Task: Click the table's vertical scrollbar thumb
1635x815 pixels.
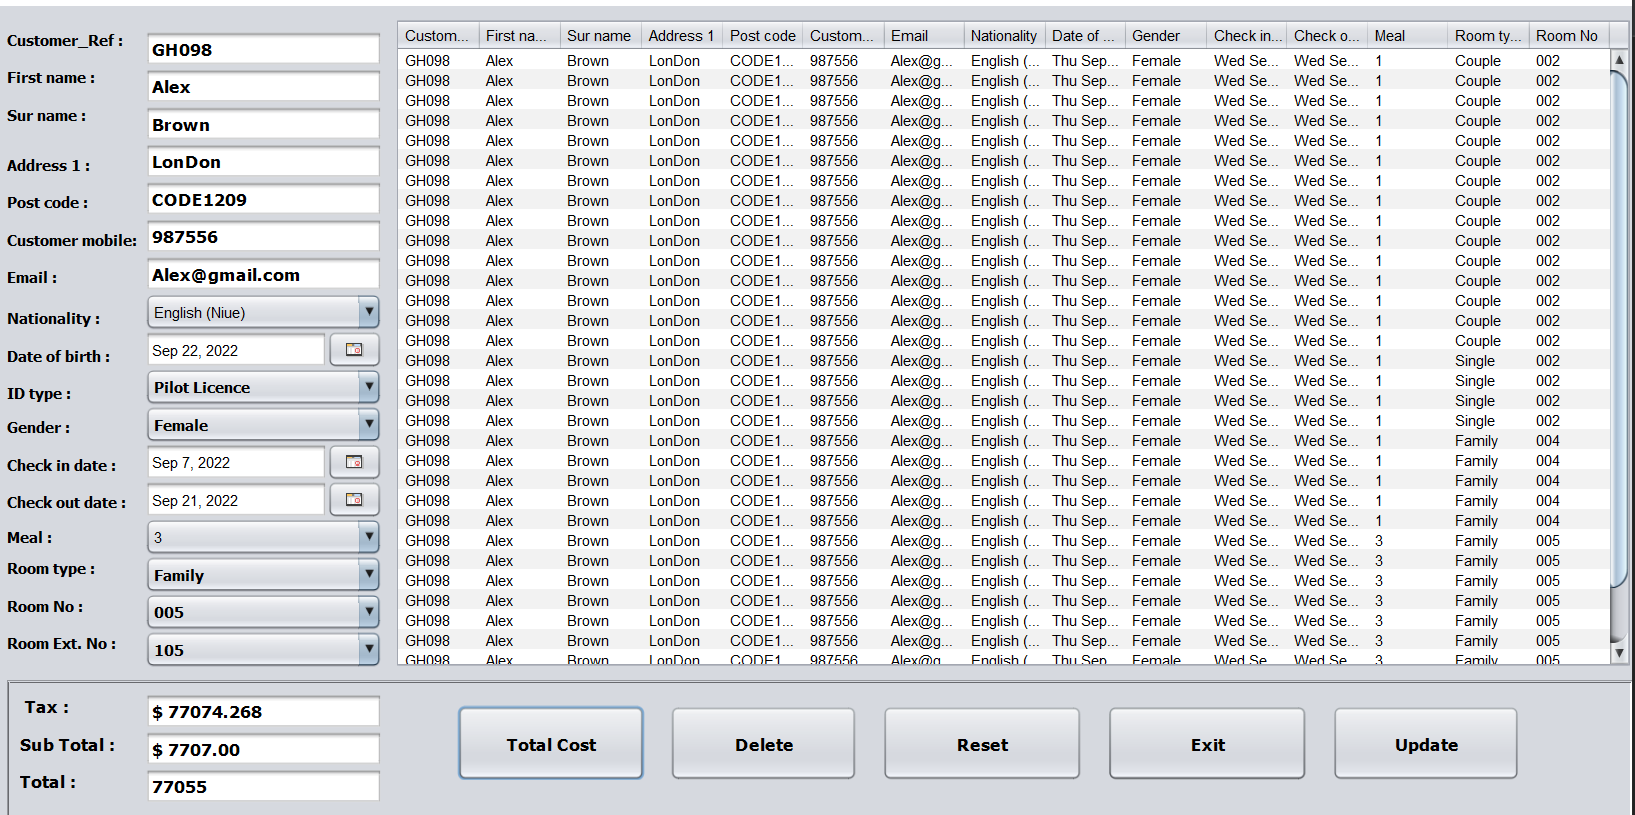Action: pyautogui.click(x=1620, y=328)
